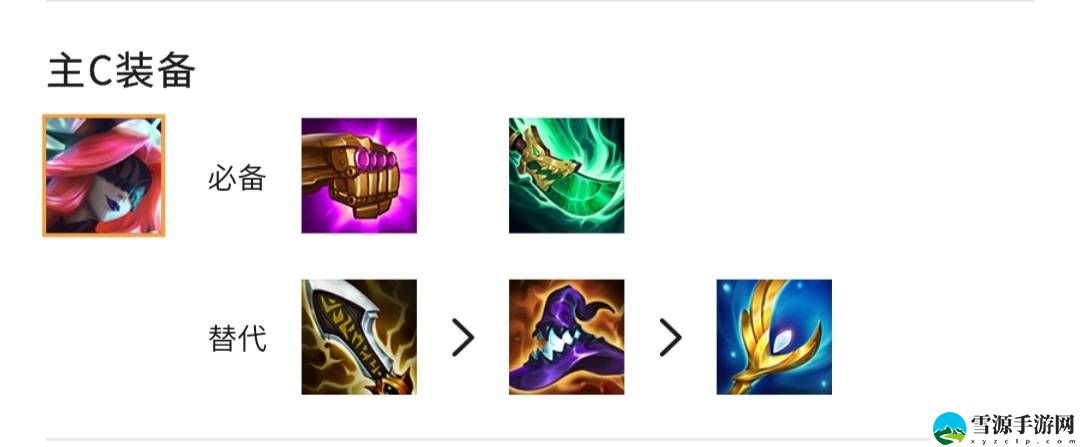Select the 替代 row label
The width and height of the screenshot is (1080, 447).
pyautogui.click(x=237, y=340)
